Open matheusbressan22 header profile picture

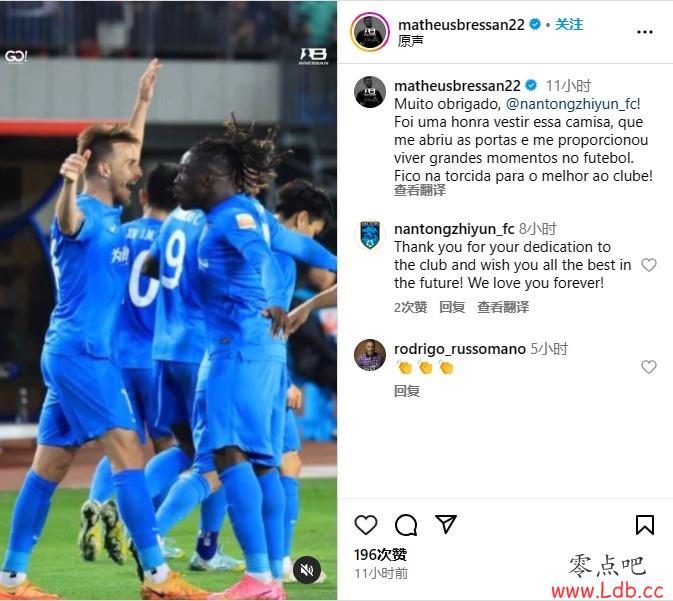click(370, 32)
